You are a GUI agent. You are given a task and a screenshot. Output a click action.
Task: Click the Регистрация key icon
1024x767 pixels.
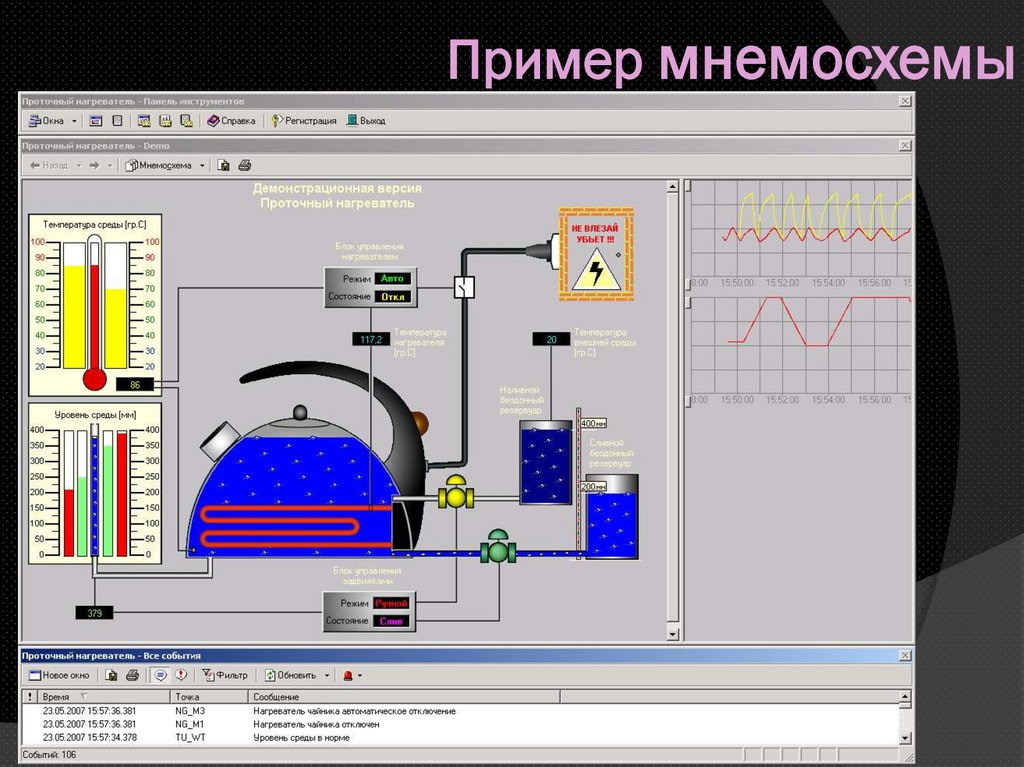tap(276, 120)
